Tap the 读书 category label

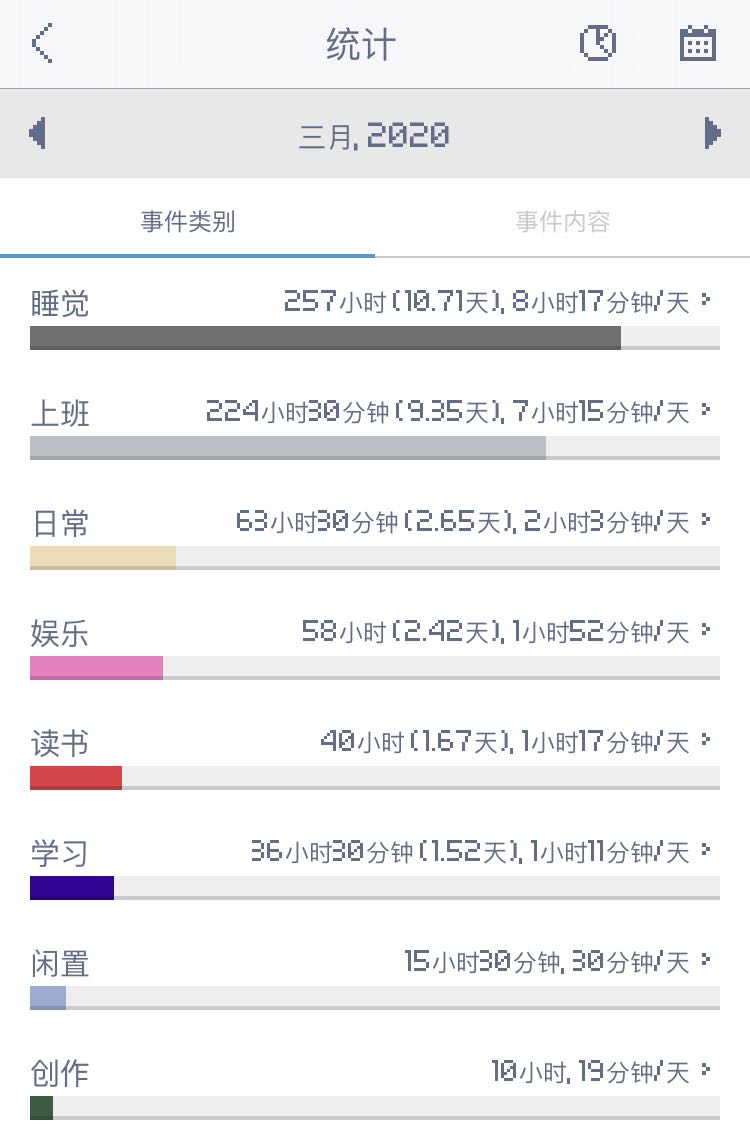[x=60, y=743]
